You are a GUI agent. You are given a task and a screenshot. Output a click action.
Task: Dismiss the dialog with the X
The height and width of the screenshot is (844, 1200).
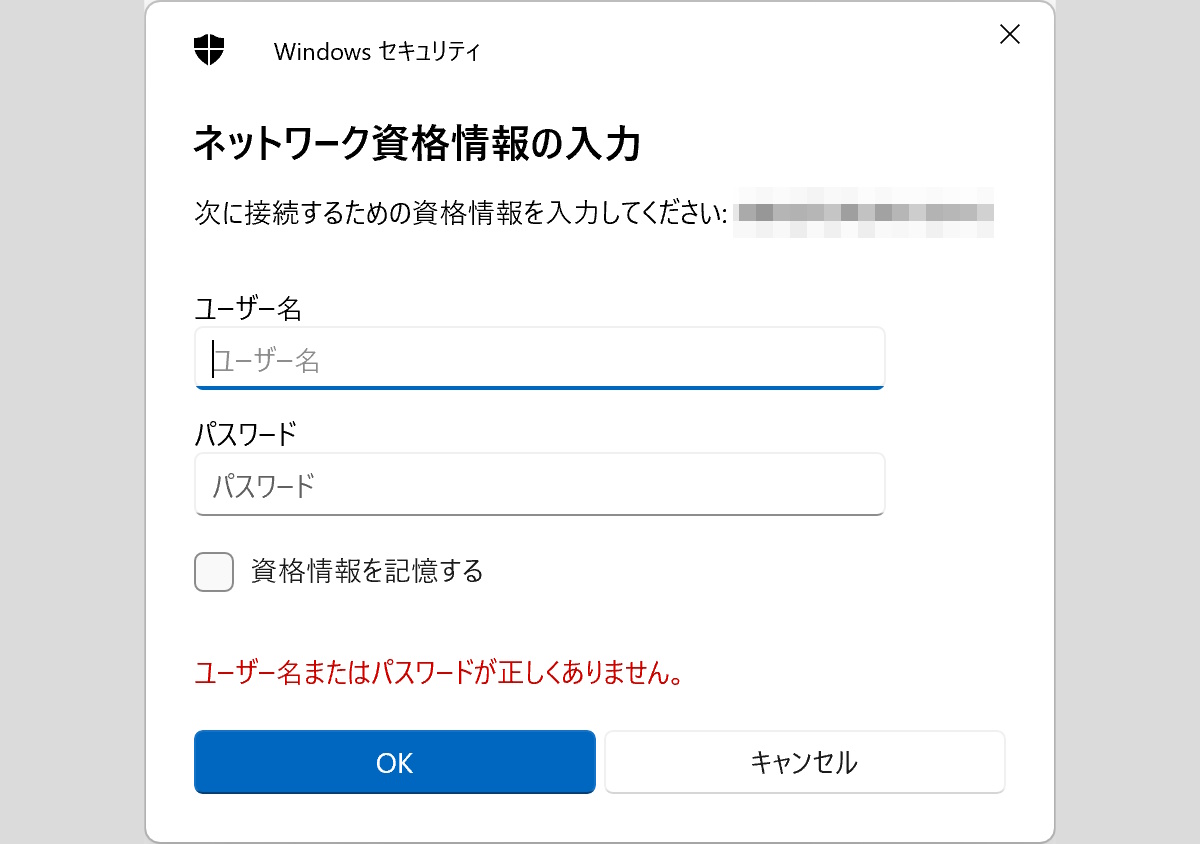1009,34
